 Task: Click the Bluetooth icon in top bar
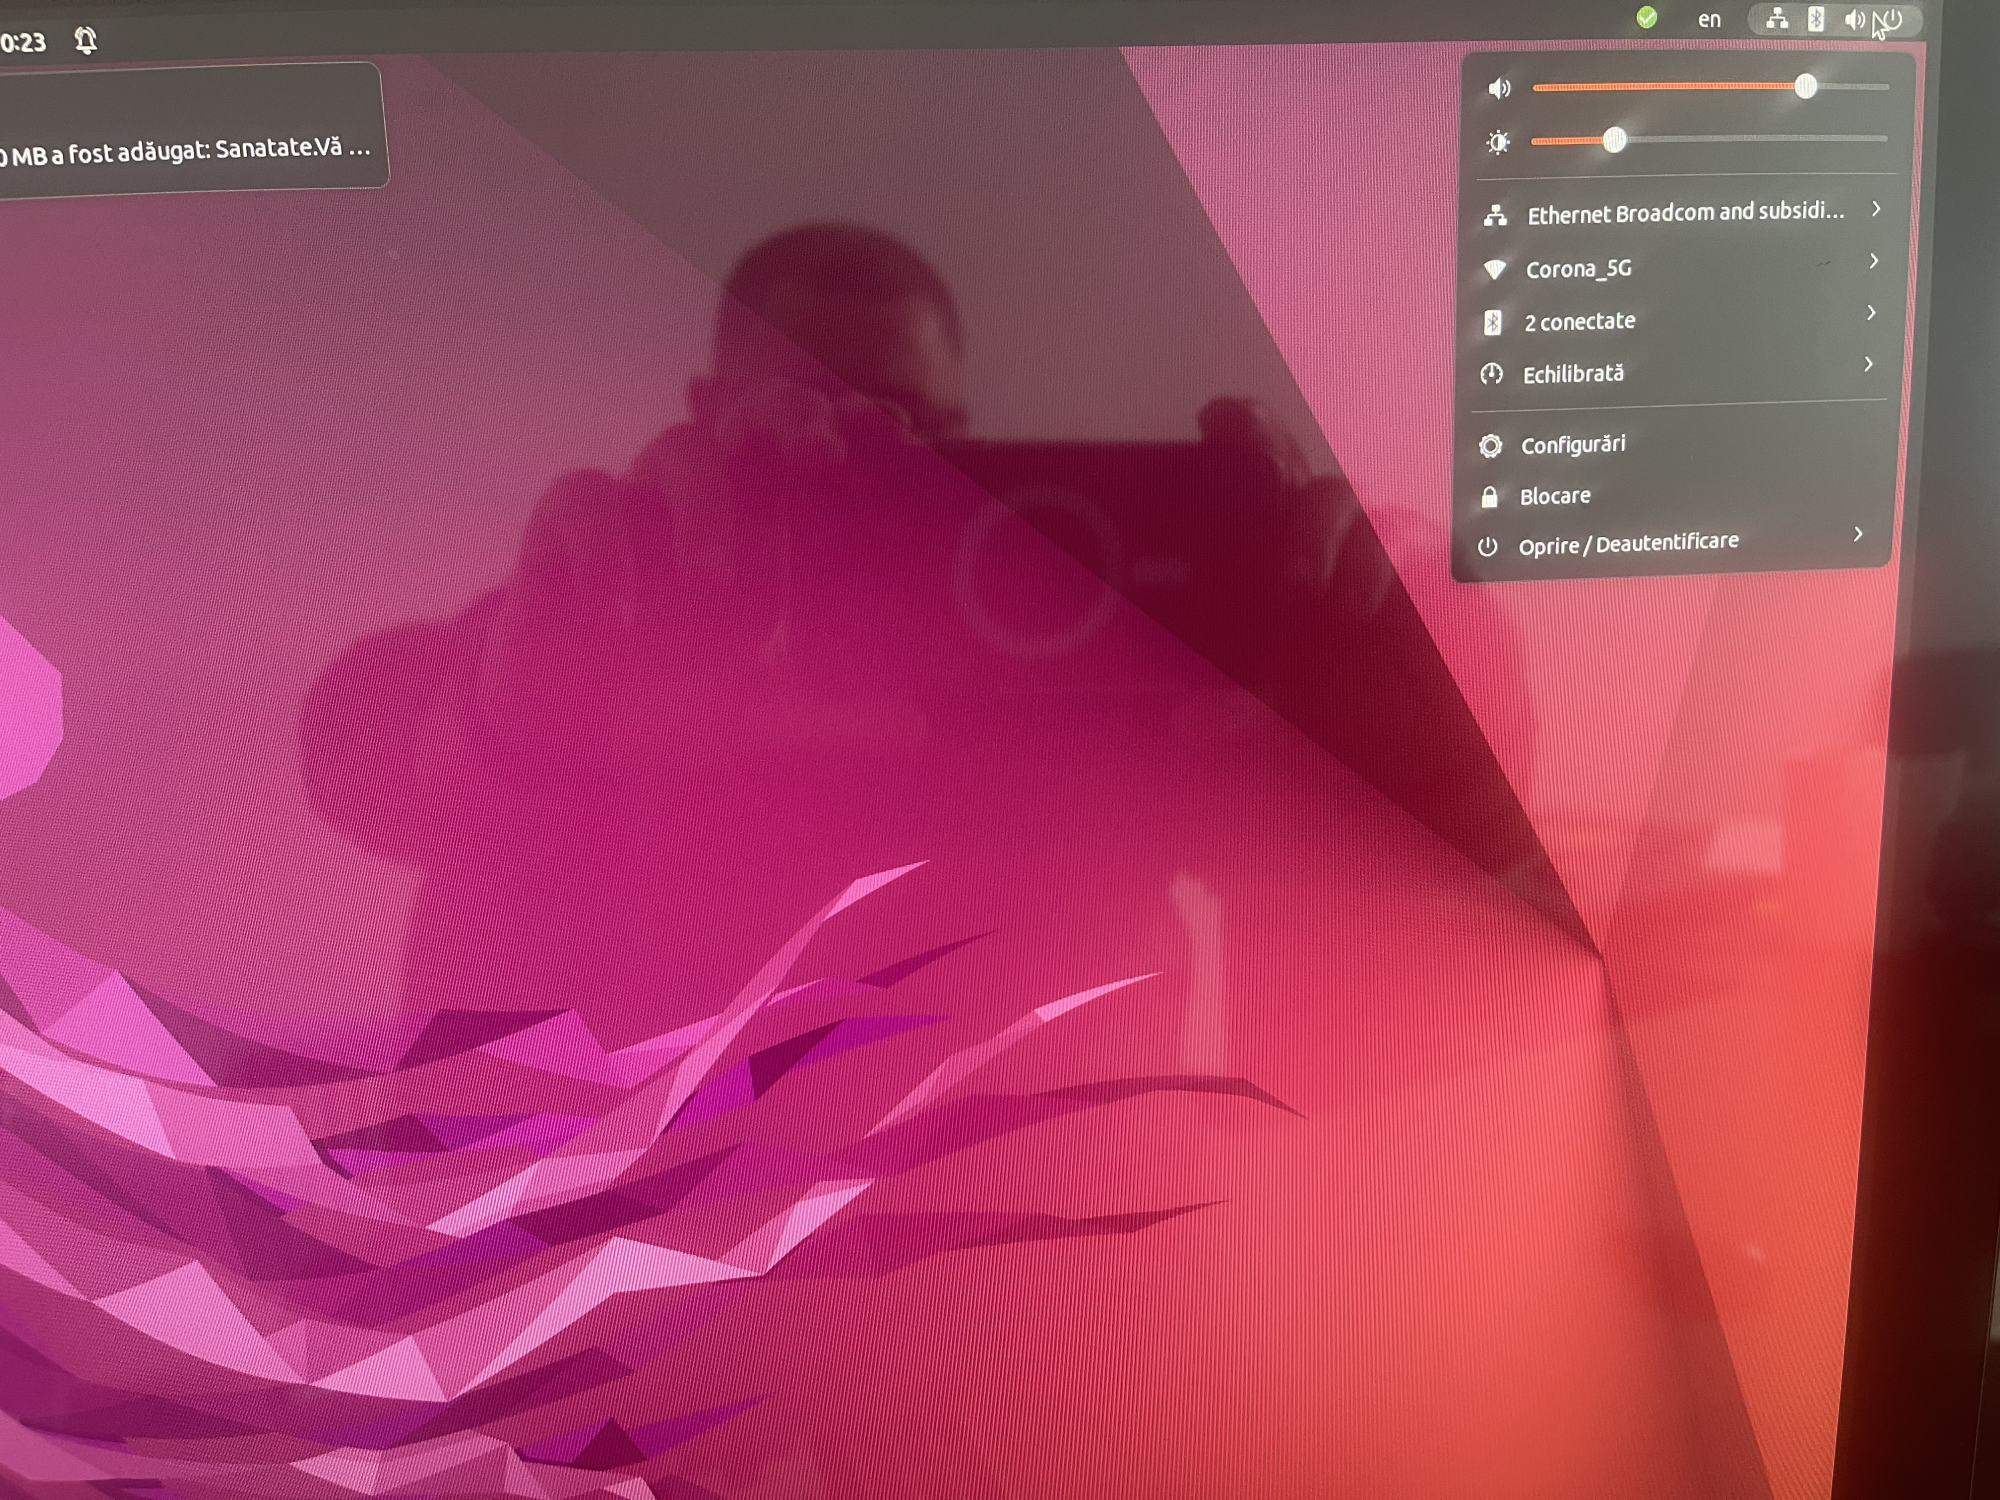(x=1816, y=19)
